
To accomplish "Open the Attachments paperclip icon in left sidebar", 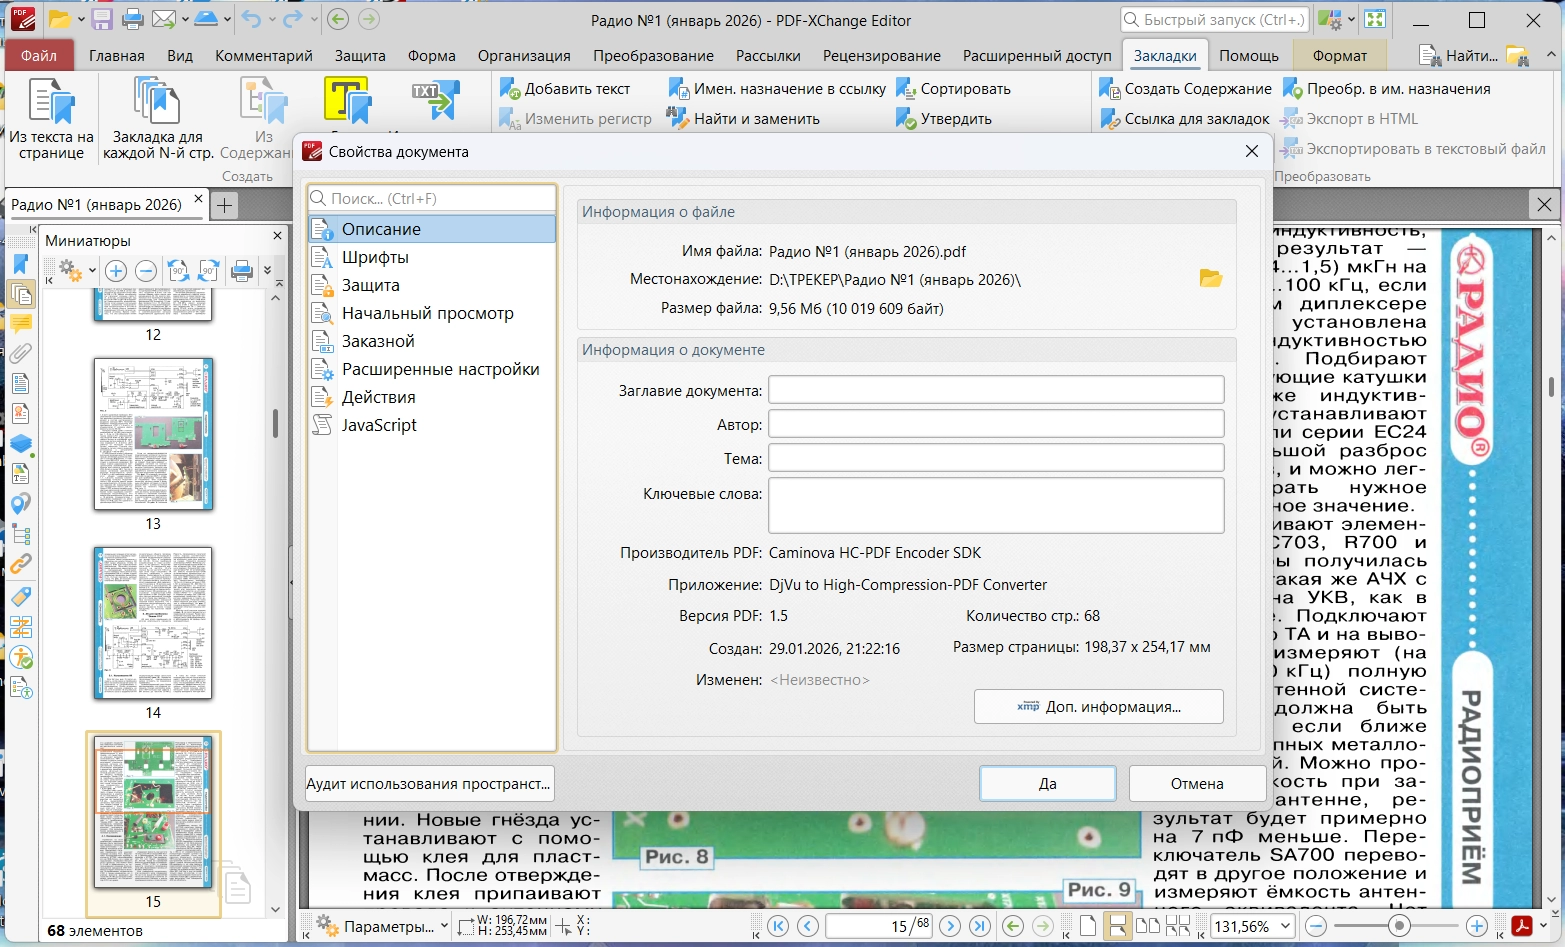I will pos(21,353).
